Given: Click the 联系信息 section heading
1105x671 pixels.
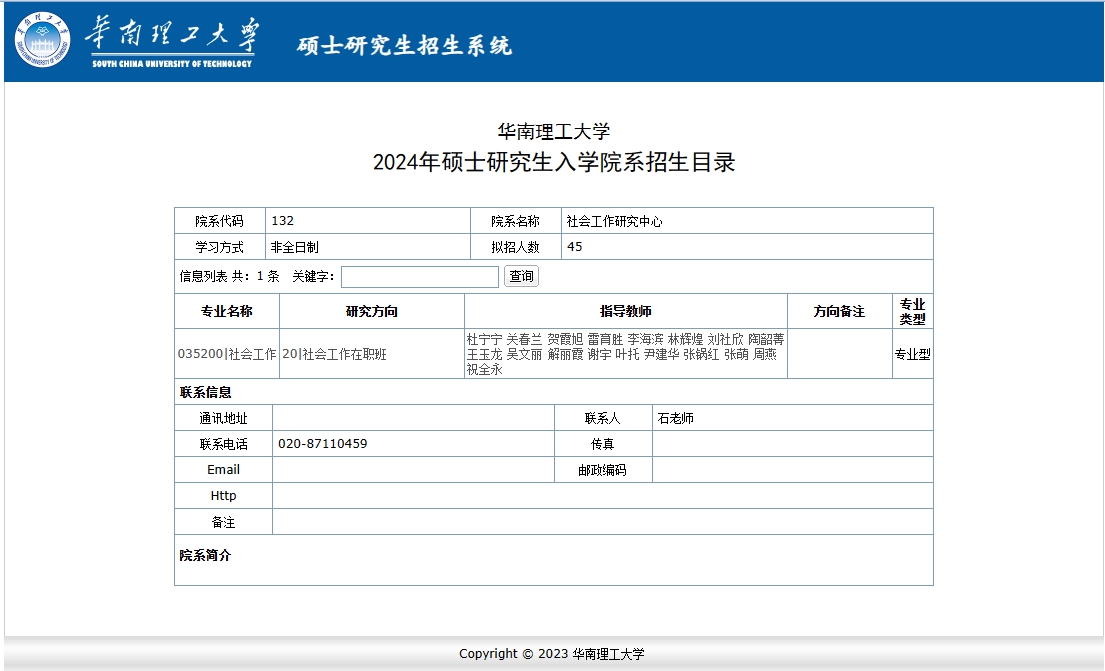Looking at the screenshot, I should click(x=206, y=392).
